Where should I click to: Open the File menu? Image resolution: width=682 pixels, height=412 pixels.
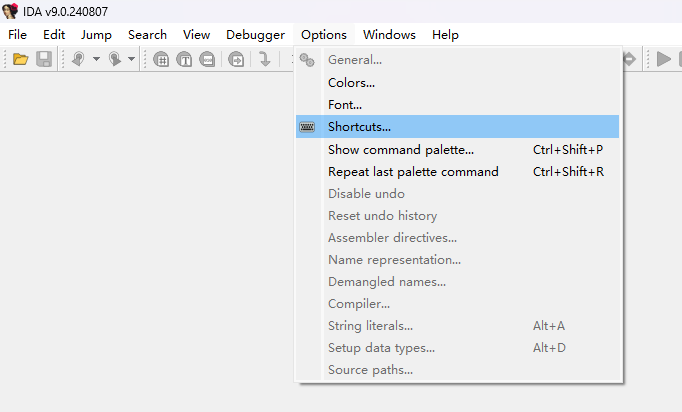tap(17, 35)
